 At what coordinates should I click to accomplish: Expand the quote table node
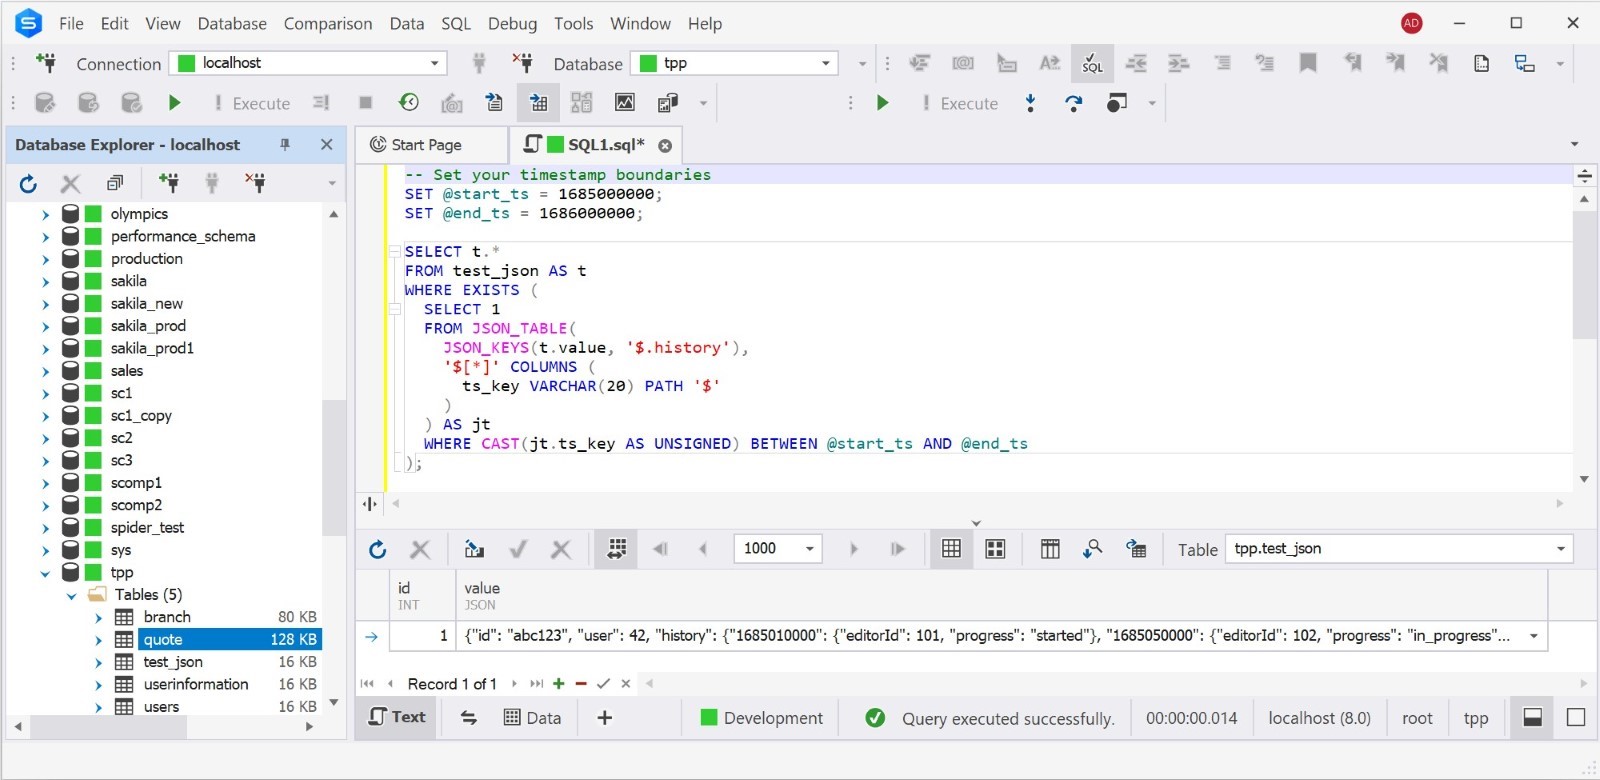tap(98, 640)
